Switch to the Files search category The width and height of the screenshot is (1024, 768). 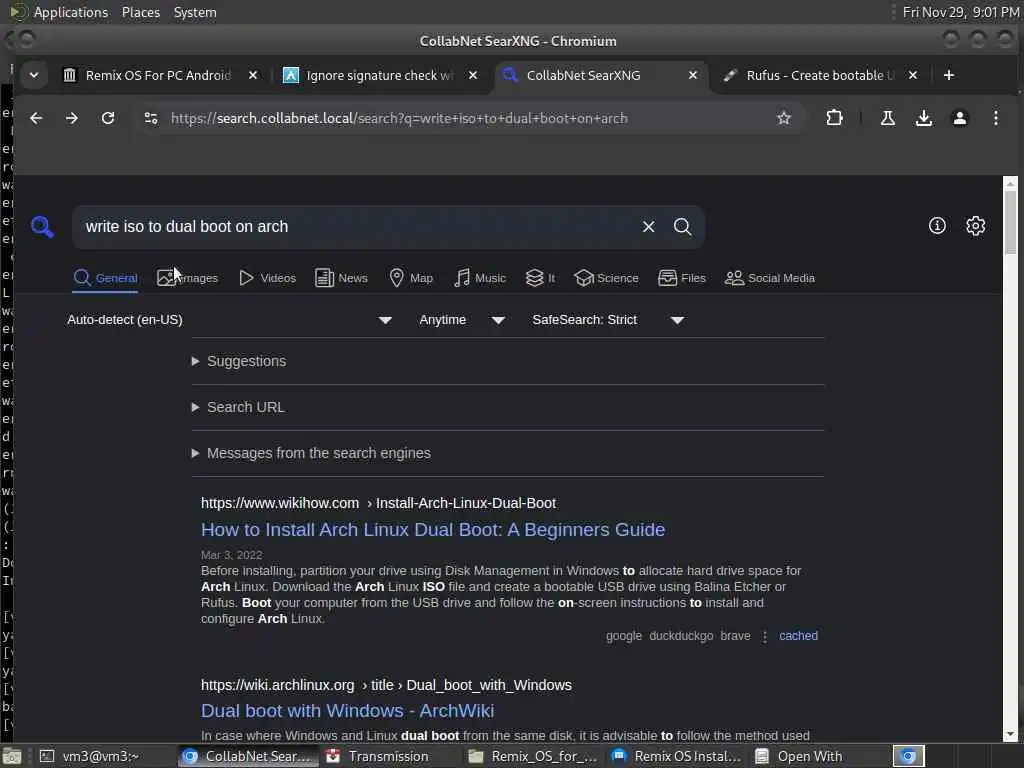682,278
